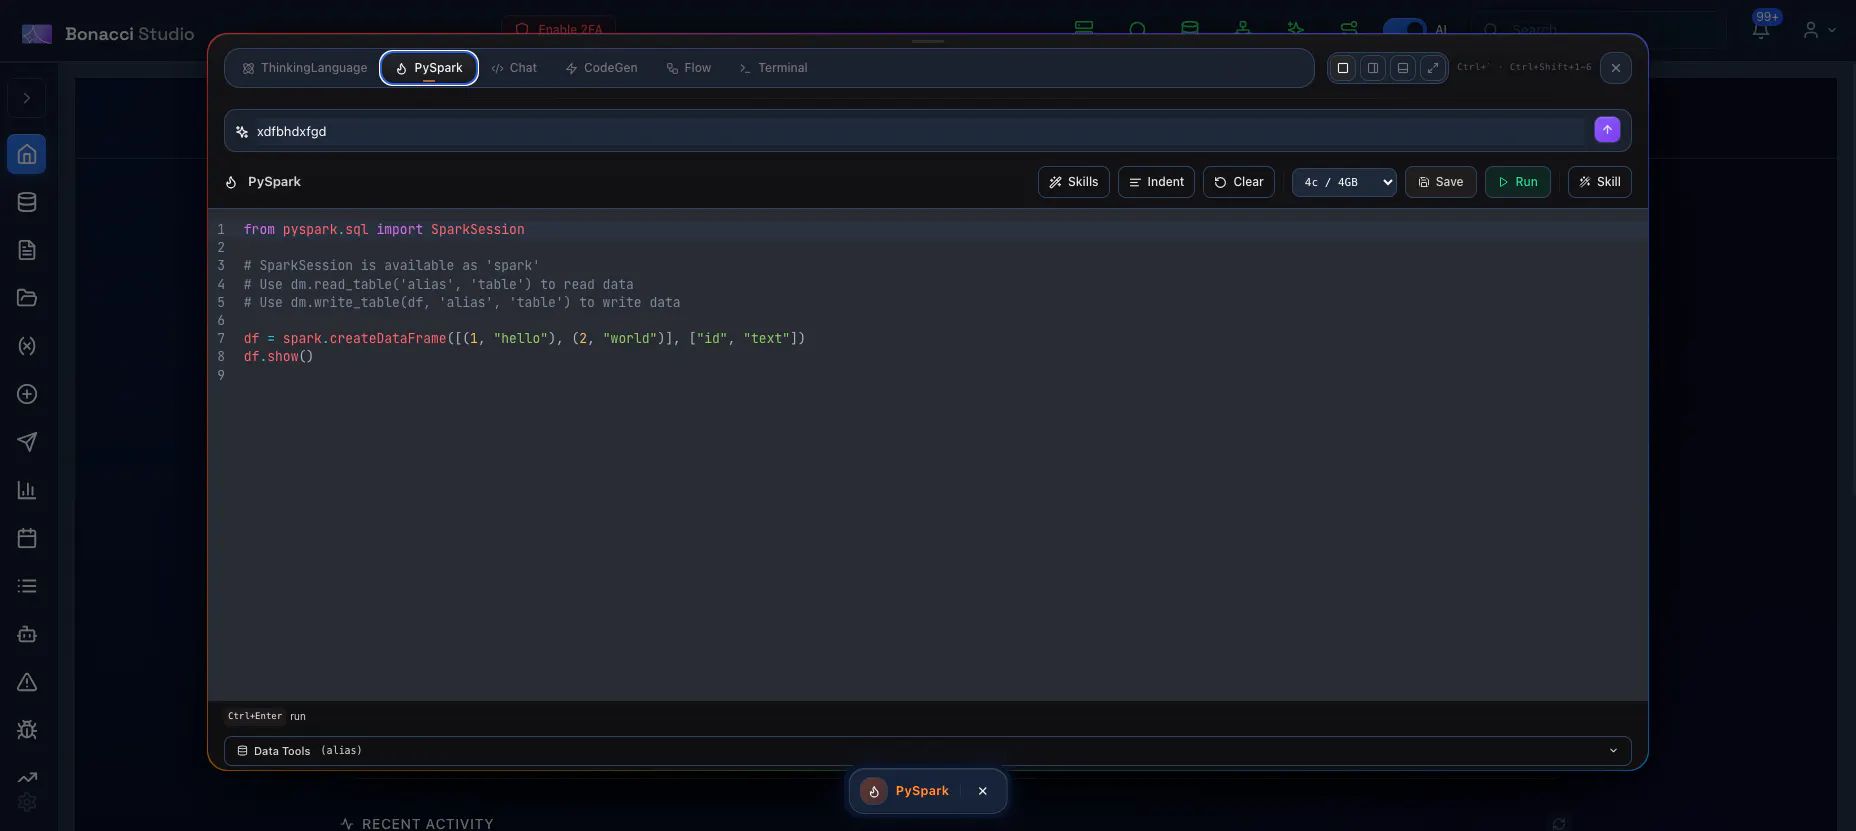The width and height of the screenshot is (1856, 831).
Task: Open the calendar sidebar icon
Action: [x=27, y=538]
